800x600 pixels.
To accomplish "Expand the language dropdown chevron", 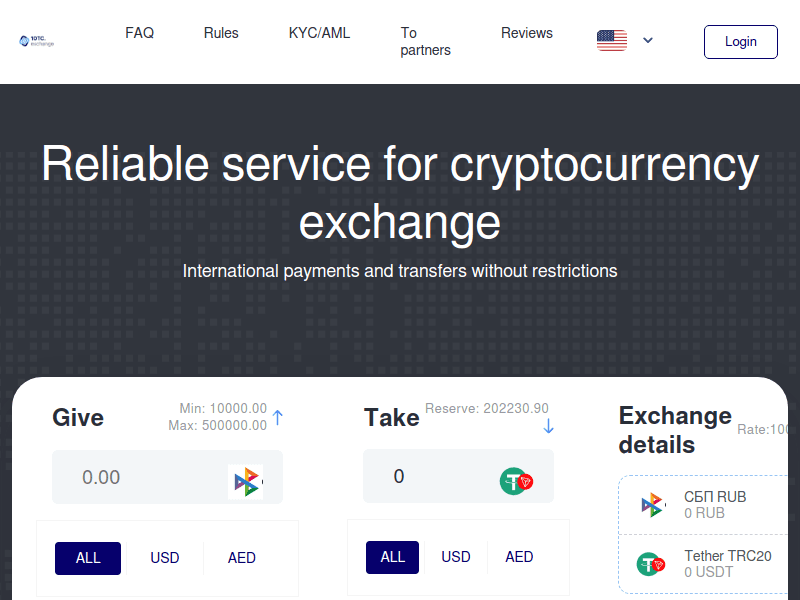I will [648, 41].
